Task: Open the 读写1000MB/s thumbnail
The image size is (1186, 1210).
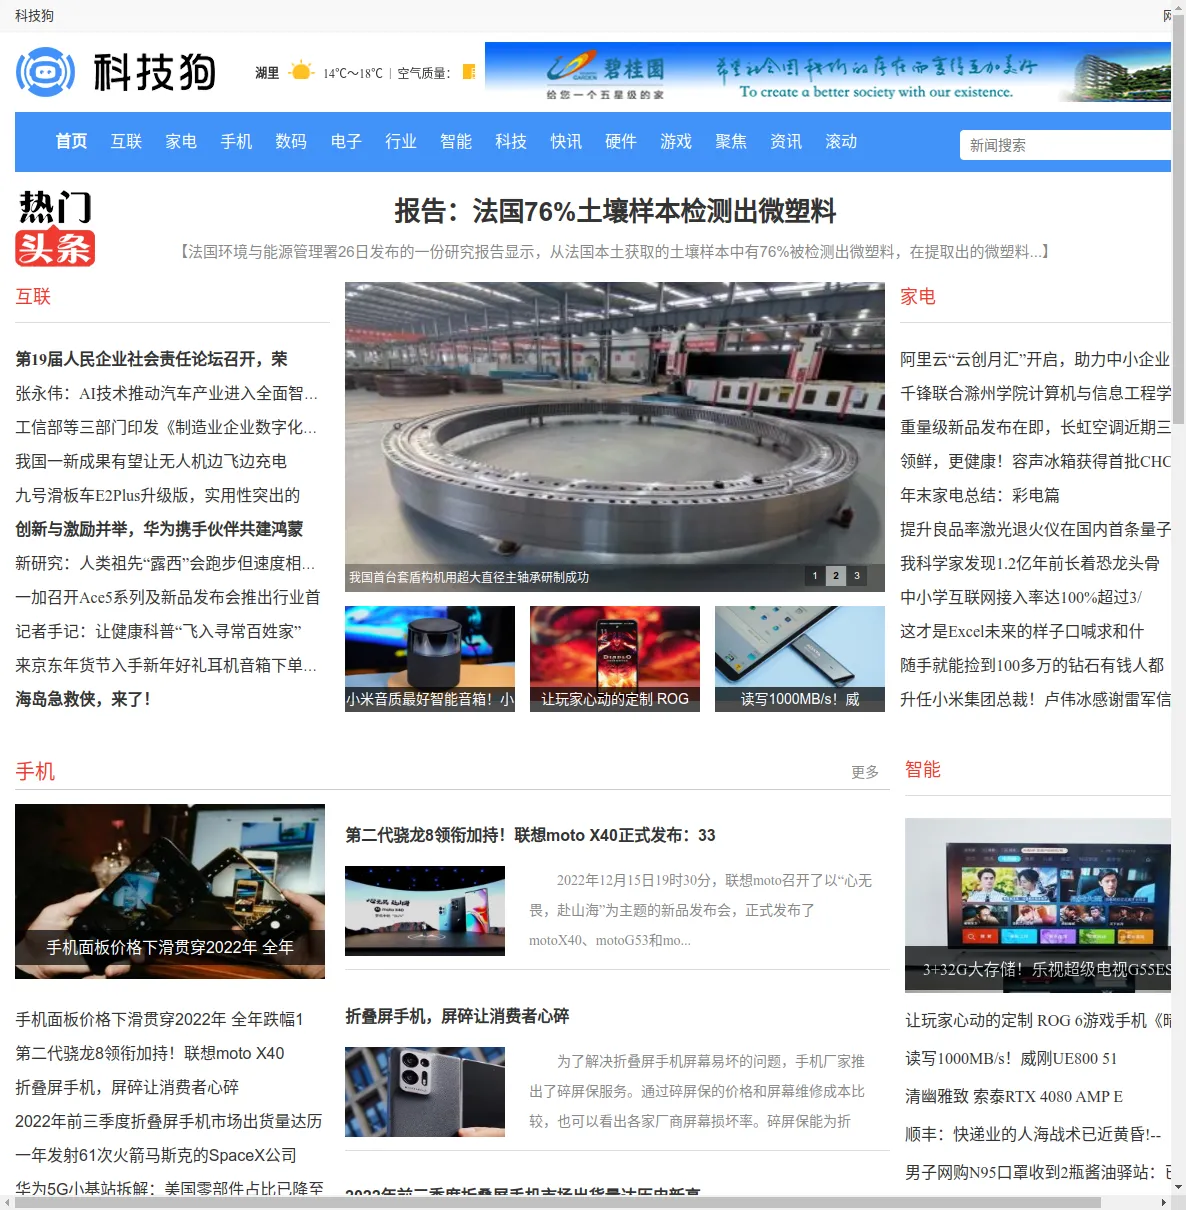Action: [800, 659]
